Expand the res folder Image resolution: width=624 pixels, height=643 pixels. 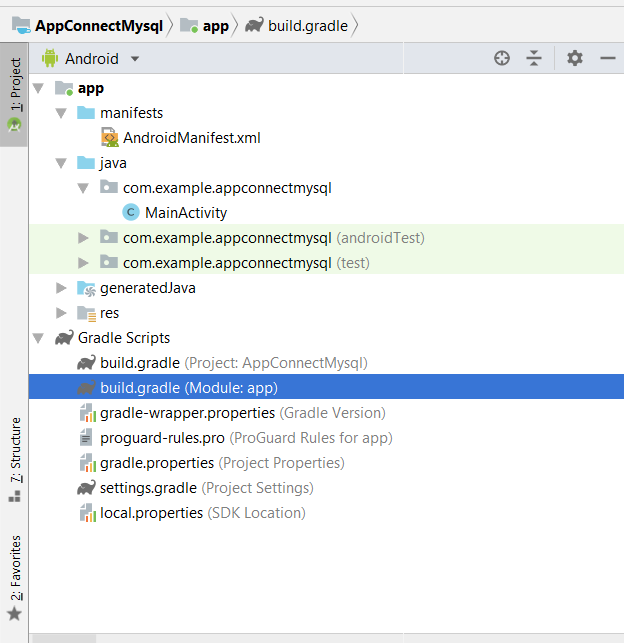pos(61,313)
